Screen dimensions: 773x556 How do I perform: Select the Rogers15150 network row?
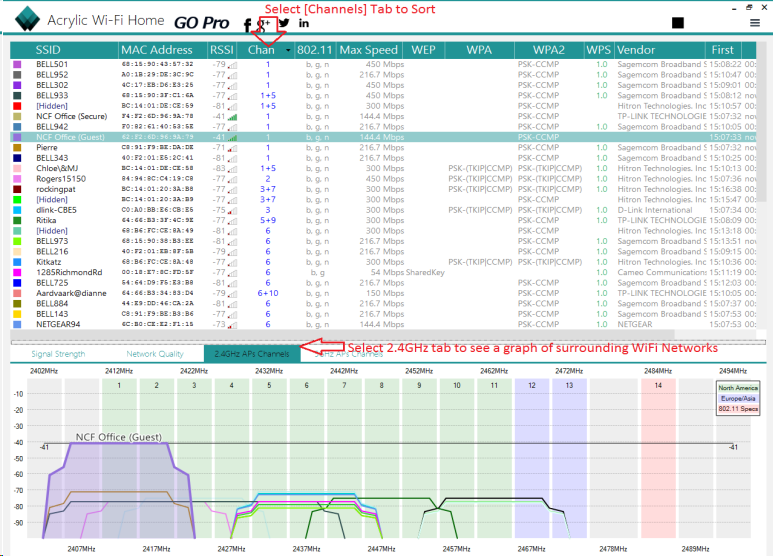[x=383, y=179]
